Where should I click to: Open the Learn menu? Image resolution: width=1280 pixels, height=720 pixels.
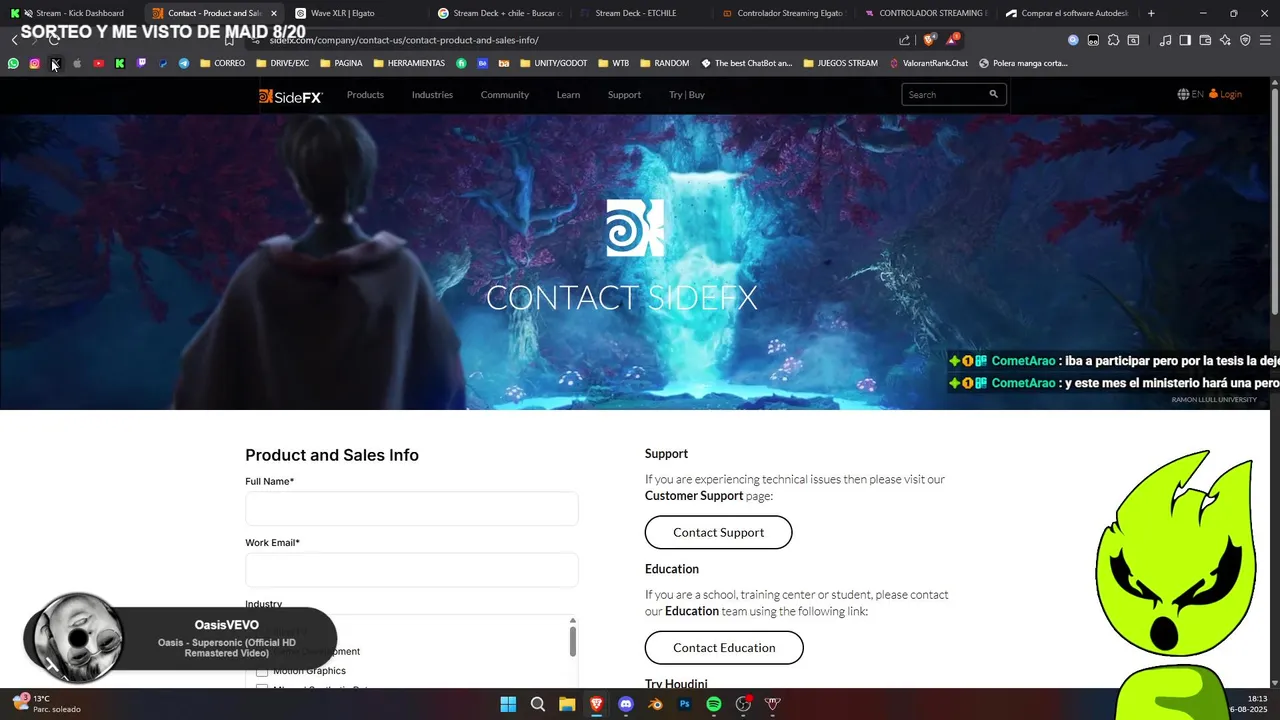[568, 95]
